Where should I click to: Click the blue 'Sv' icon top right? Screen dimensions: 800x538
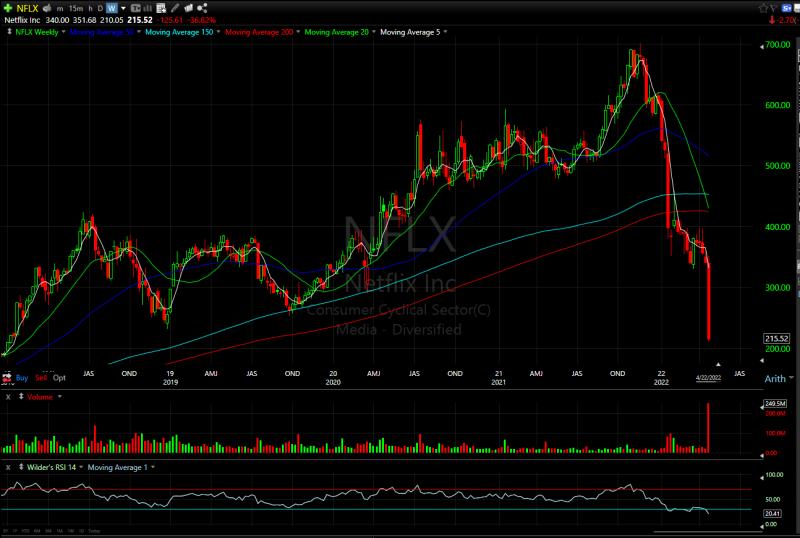click(786, 8)
